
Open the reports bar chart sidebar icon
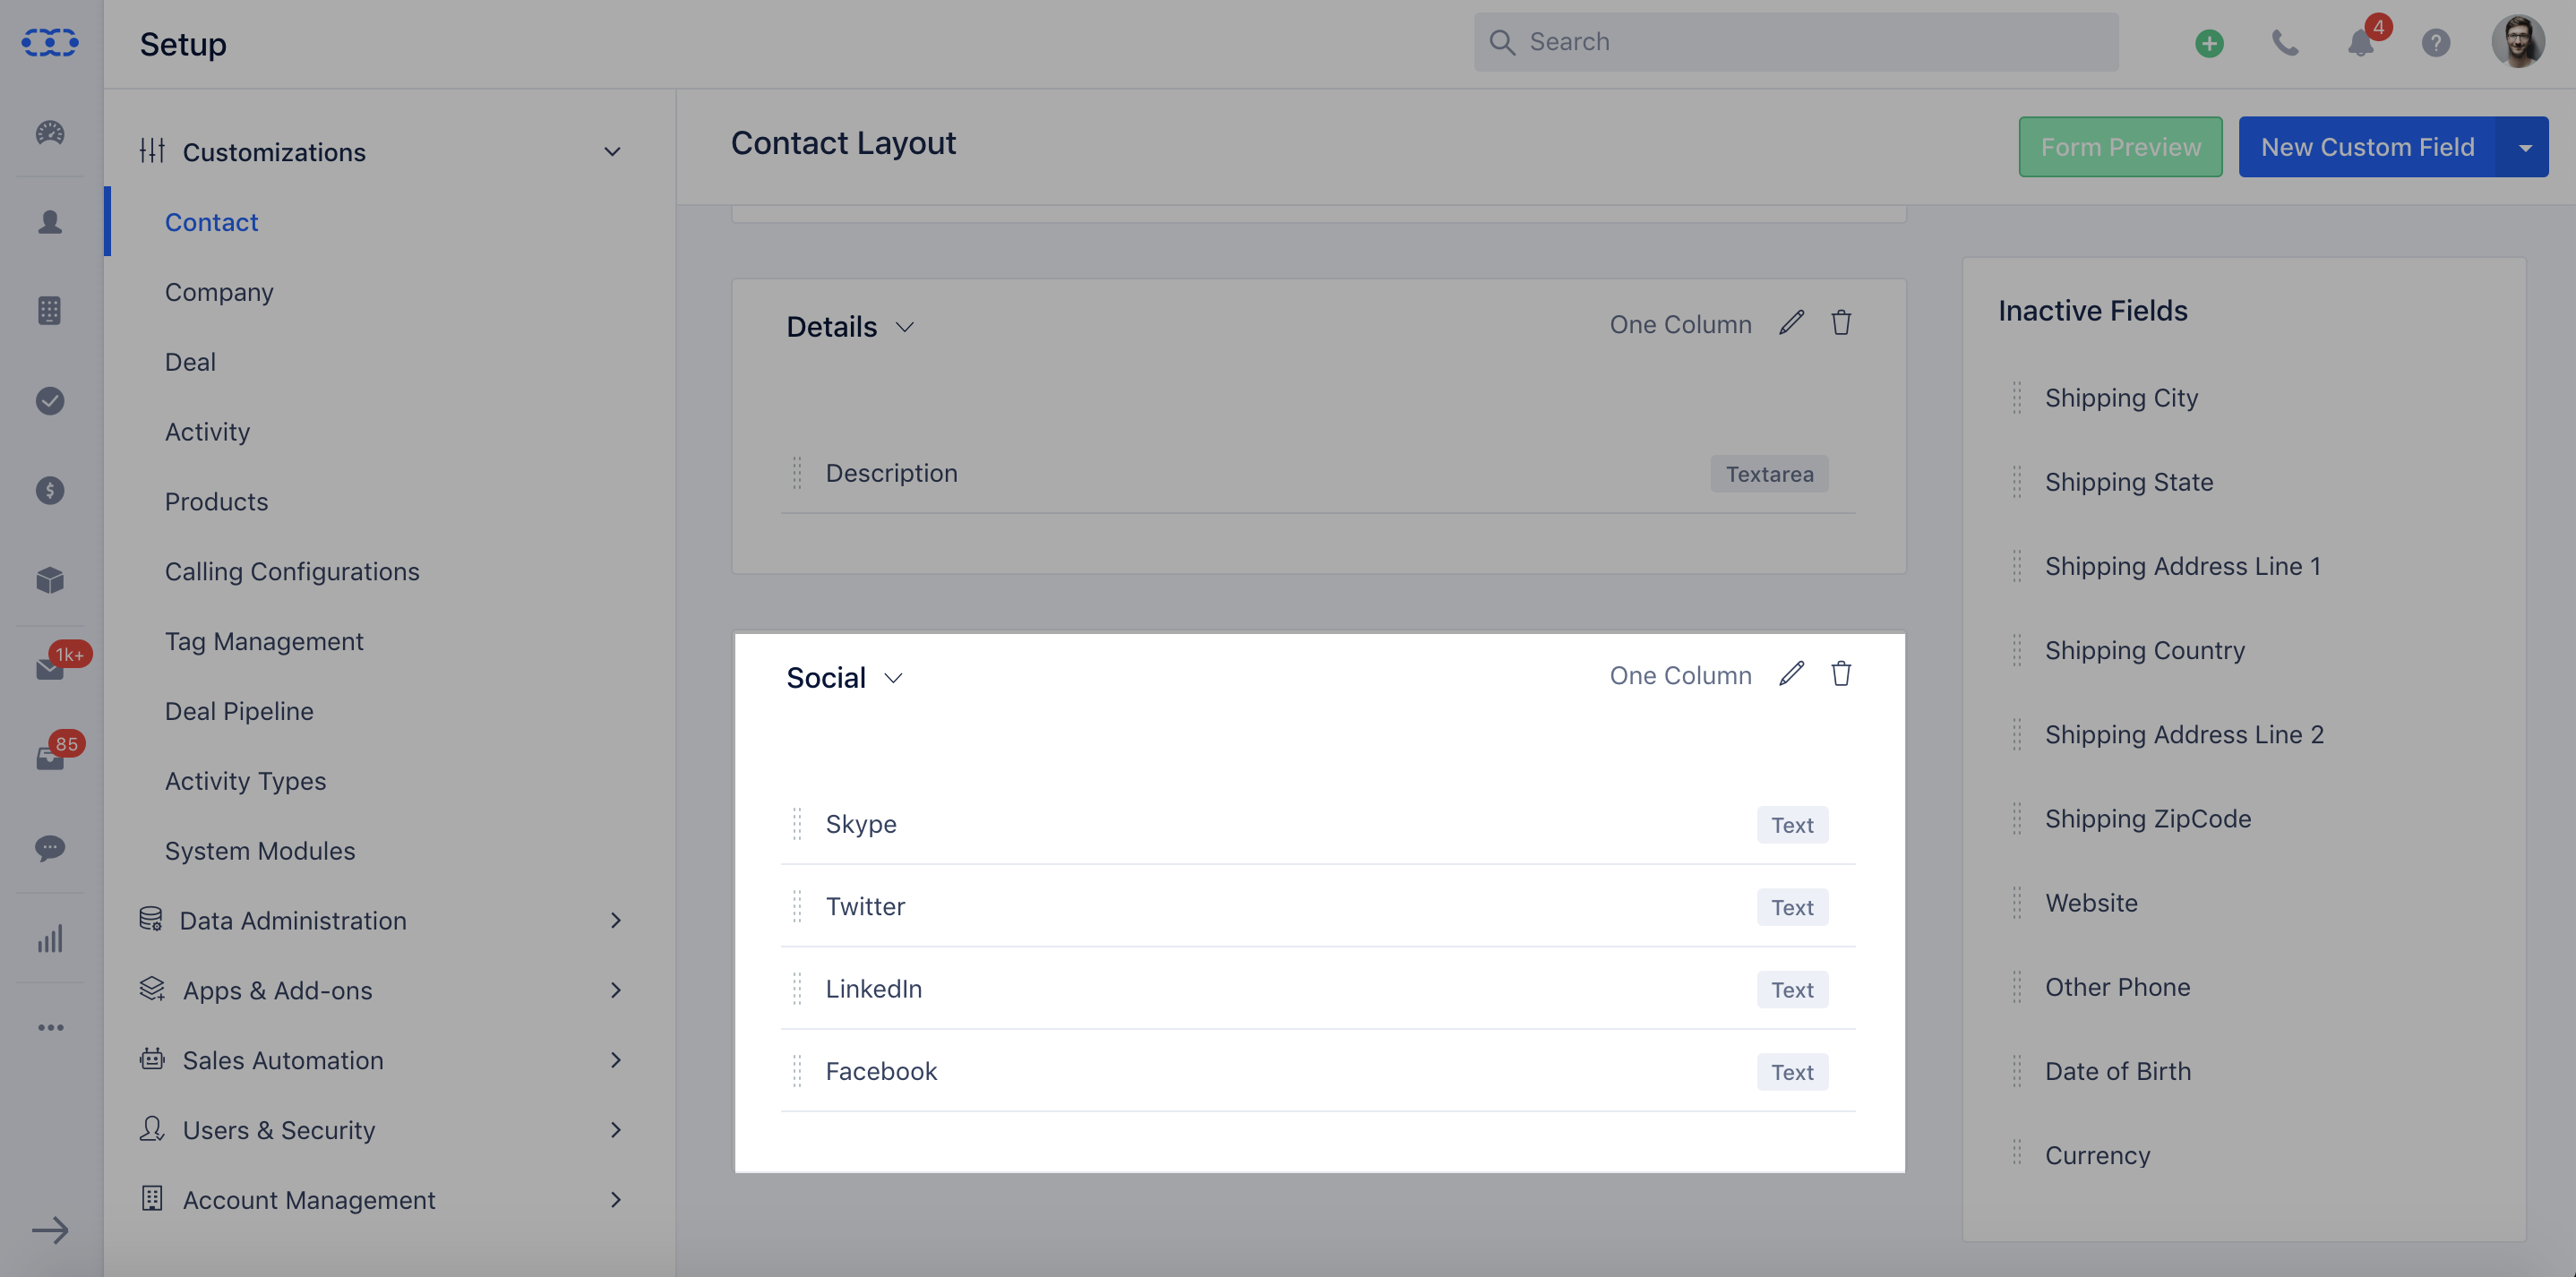[50, 938]
